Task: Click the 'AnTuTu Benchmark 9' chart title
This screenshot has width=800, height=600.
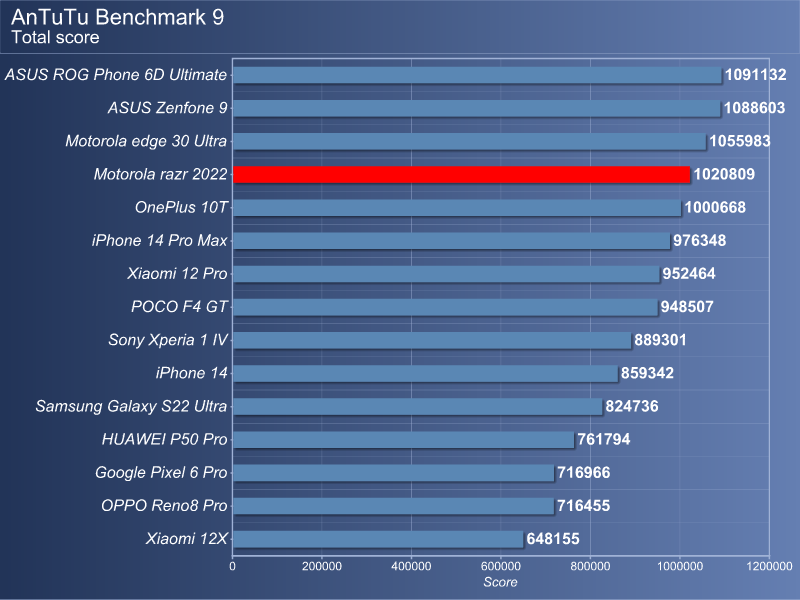Action: coord(117,17)
